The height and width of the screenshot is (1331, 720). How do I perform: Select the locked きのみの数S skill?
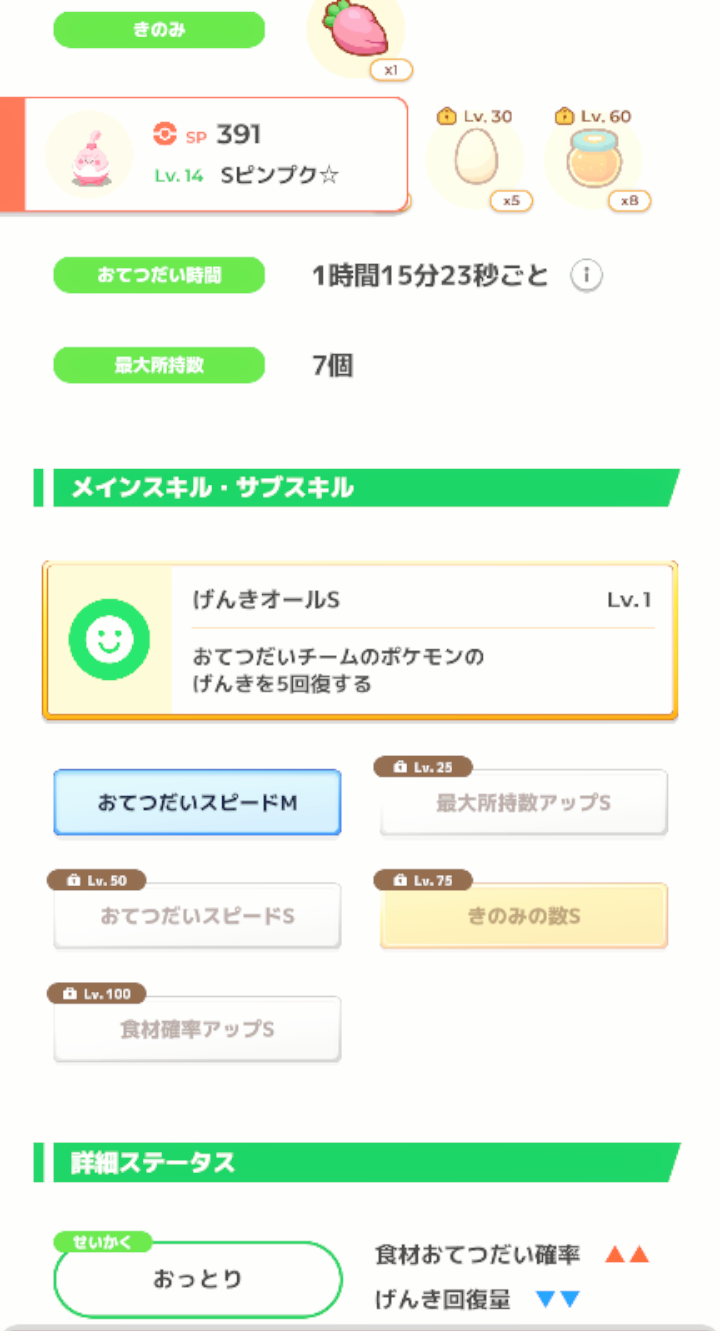[523, 915]
